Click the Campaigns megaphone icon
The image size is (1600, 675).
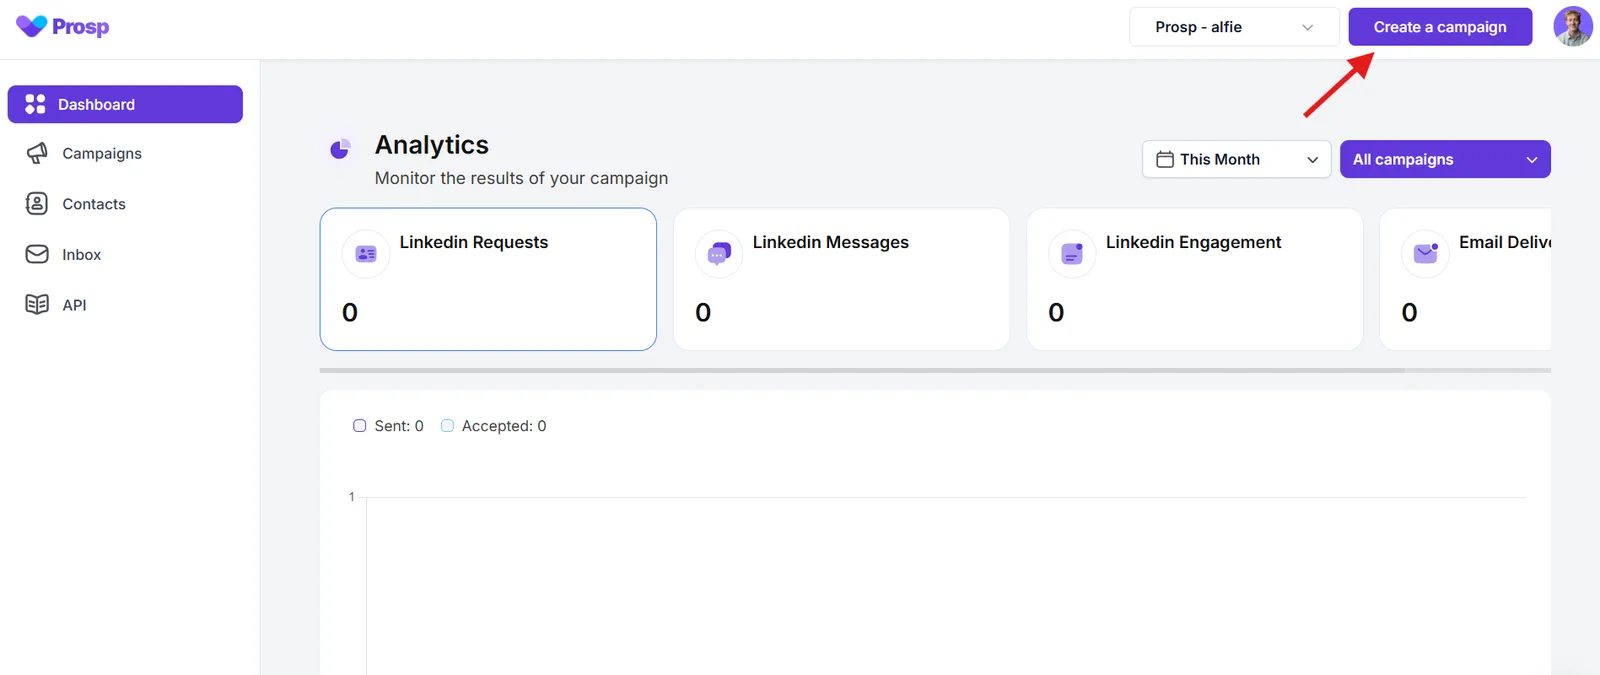point(37,153)
